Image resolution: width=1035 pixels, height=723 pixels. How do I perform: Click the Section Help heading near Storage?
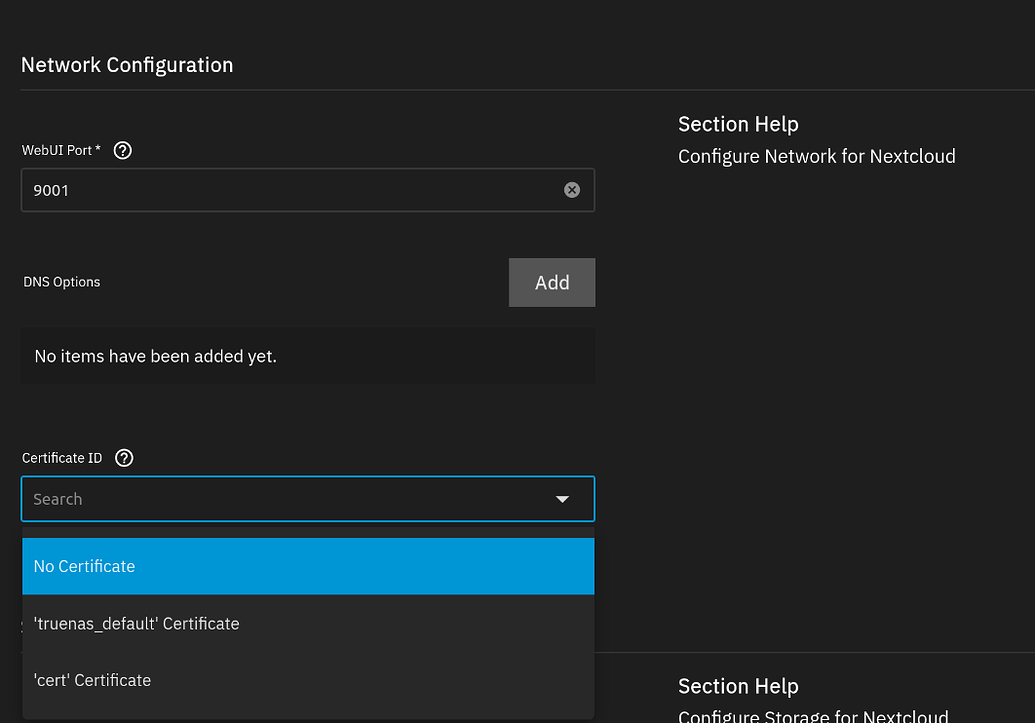pyautogui.click(x=738, y=686)
